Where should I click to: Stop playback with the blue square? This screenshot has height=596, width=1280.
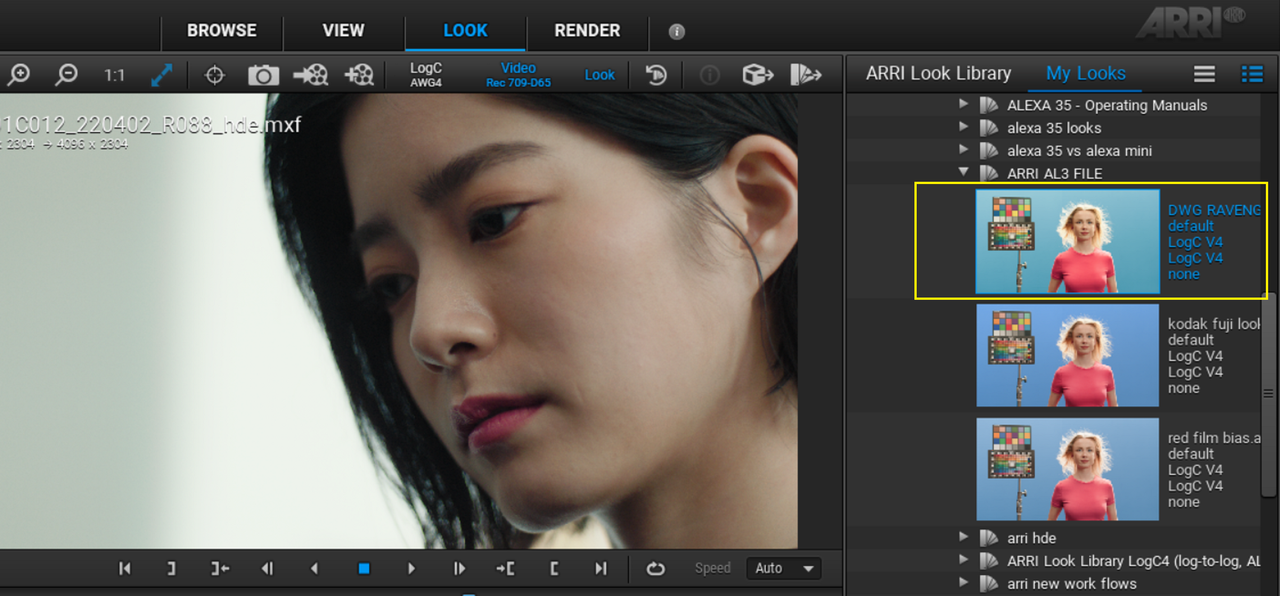click(x=364, y=568)
